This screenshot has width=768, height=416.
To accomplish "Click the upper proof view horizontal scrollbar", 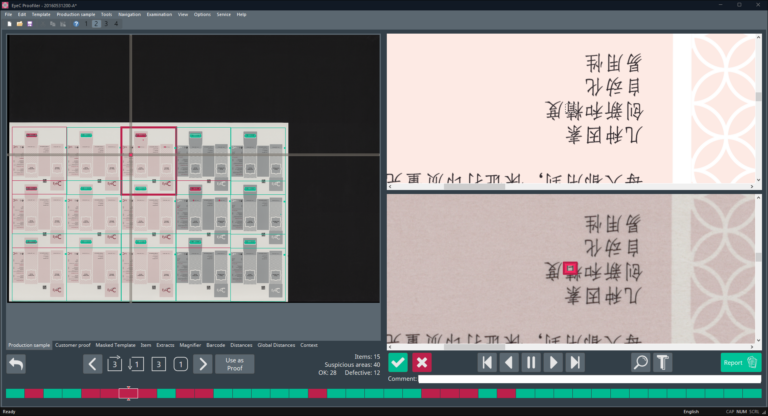I will point(571,187).
